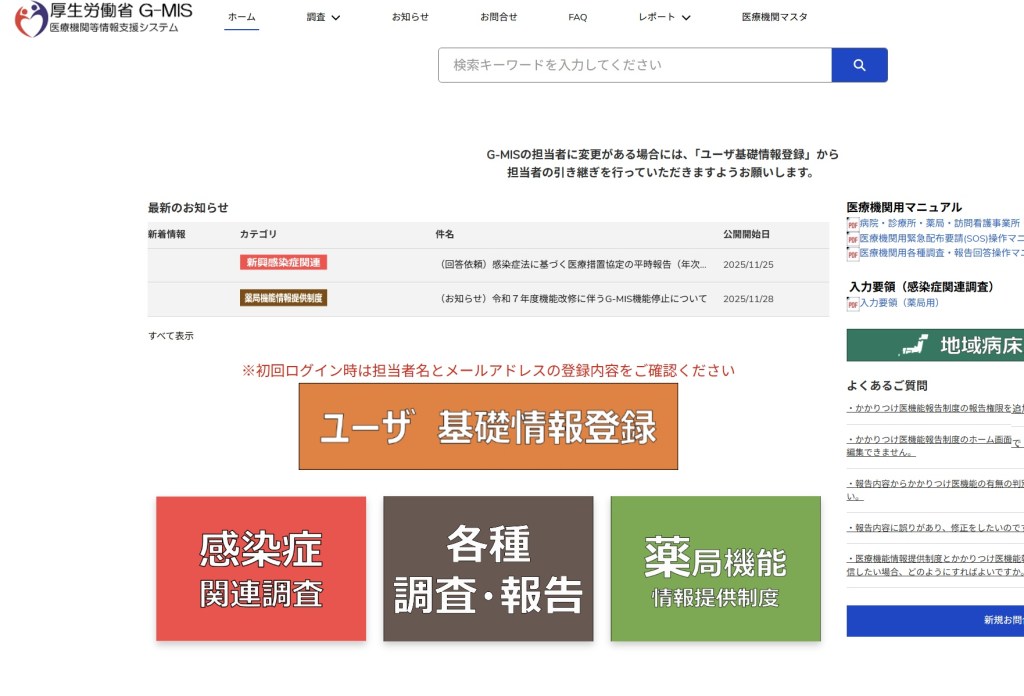Click the G-MIS logo in the header
The image size is (1024, 696).
coord(104,18)
